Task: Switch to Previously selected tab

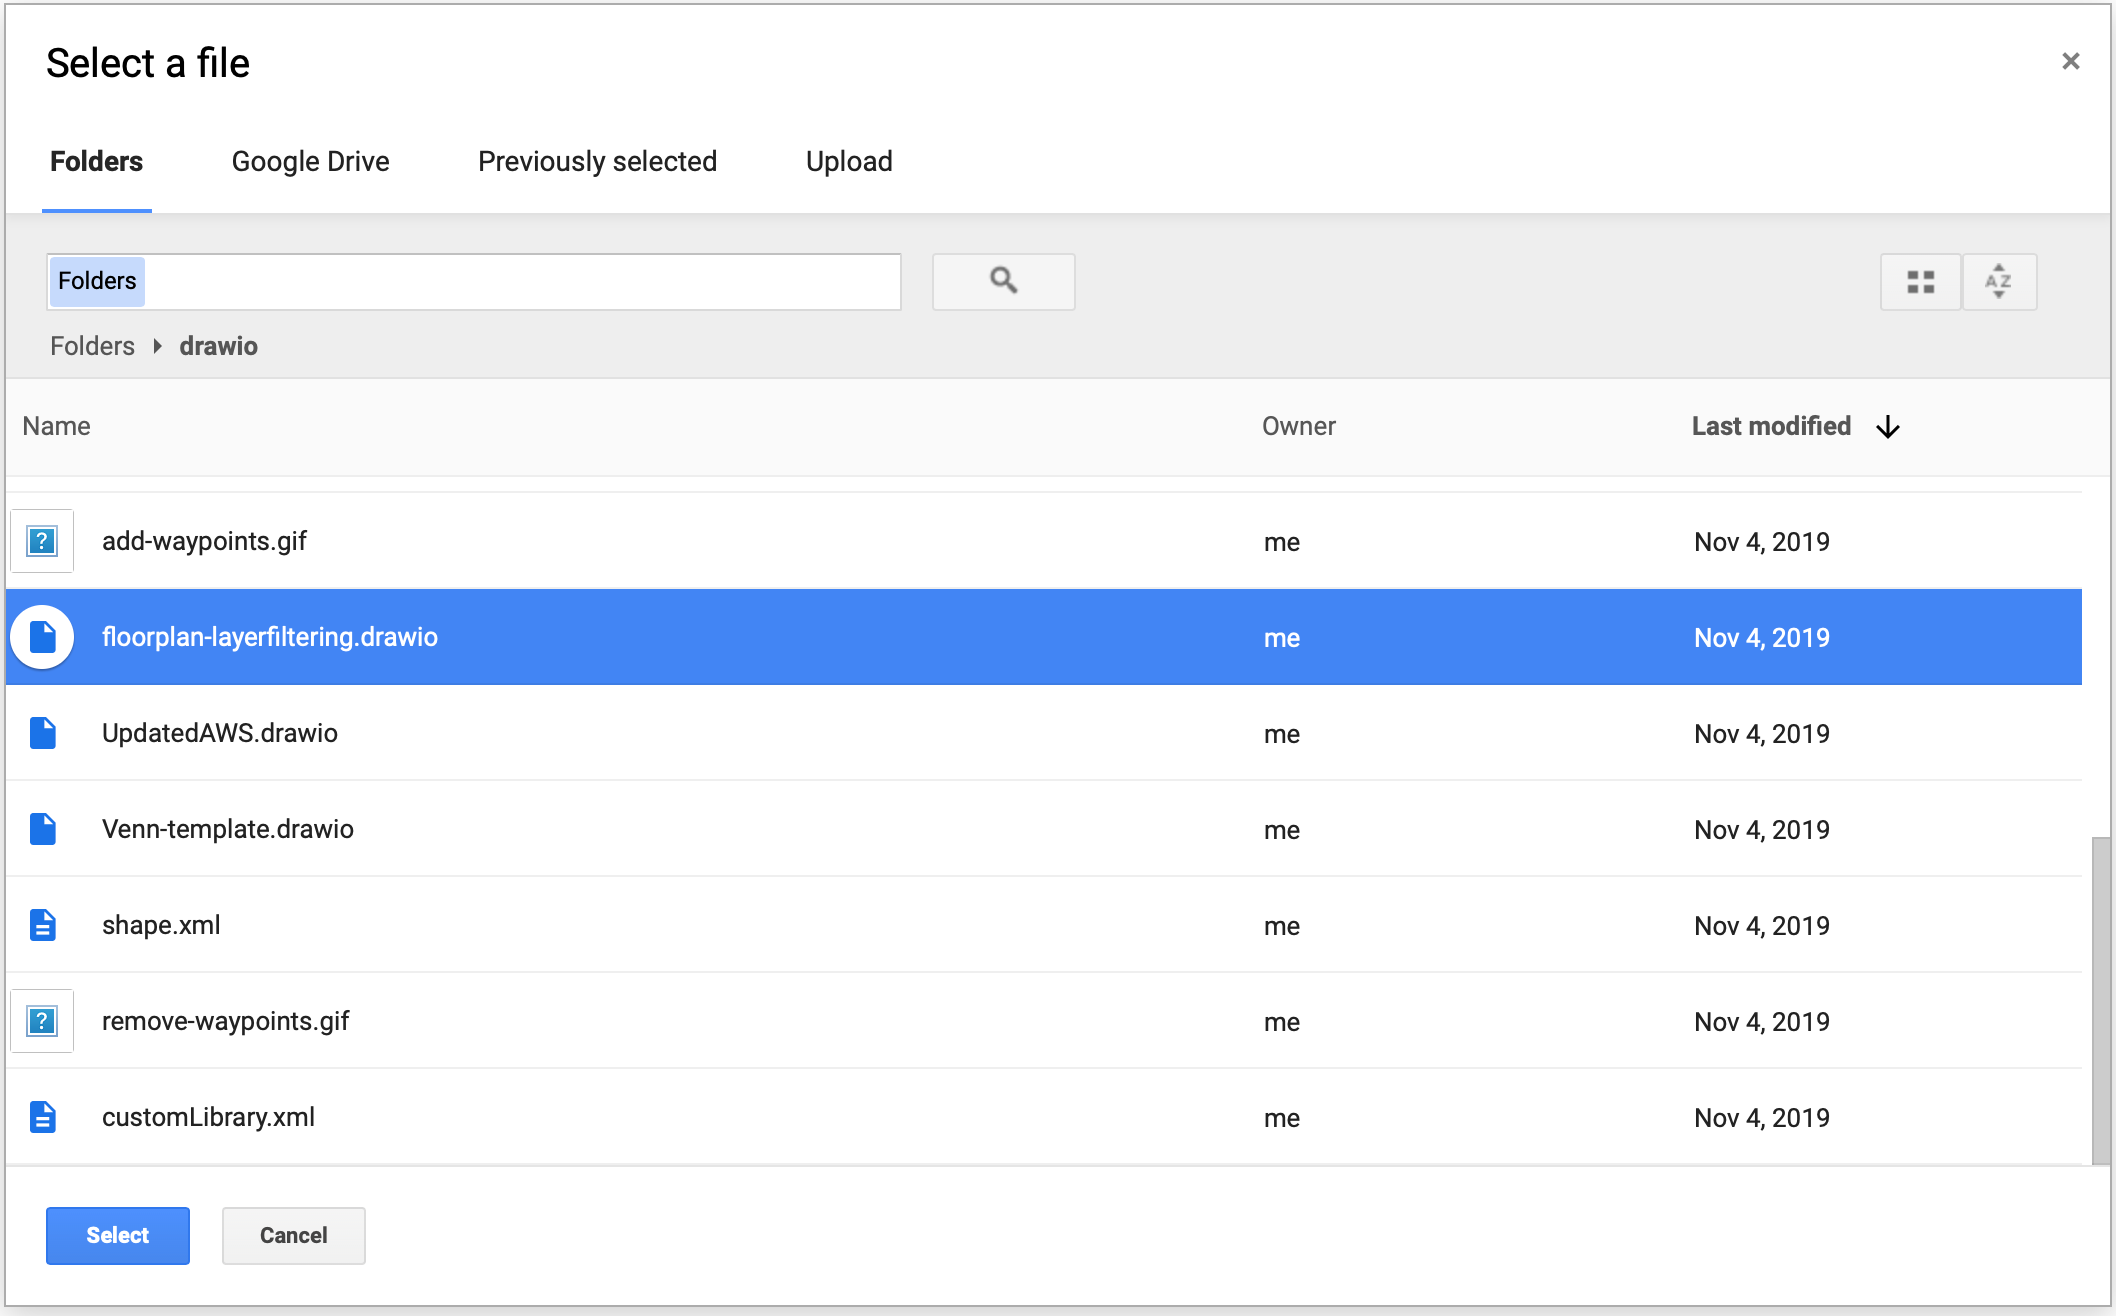Action: click(597, 161)
